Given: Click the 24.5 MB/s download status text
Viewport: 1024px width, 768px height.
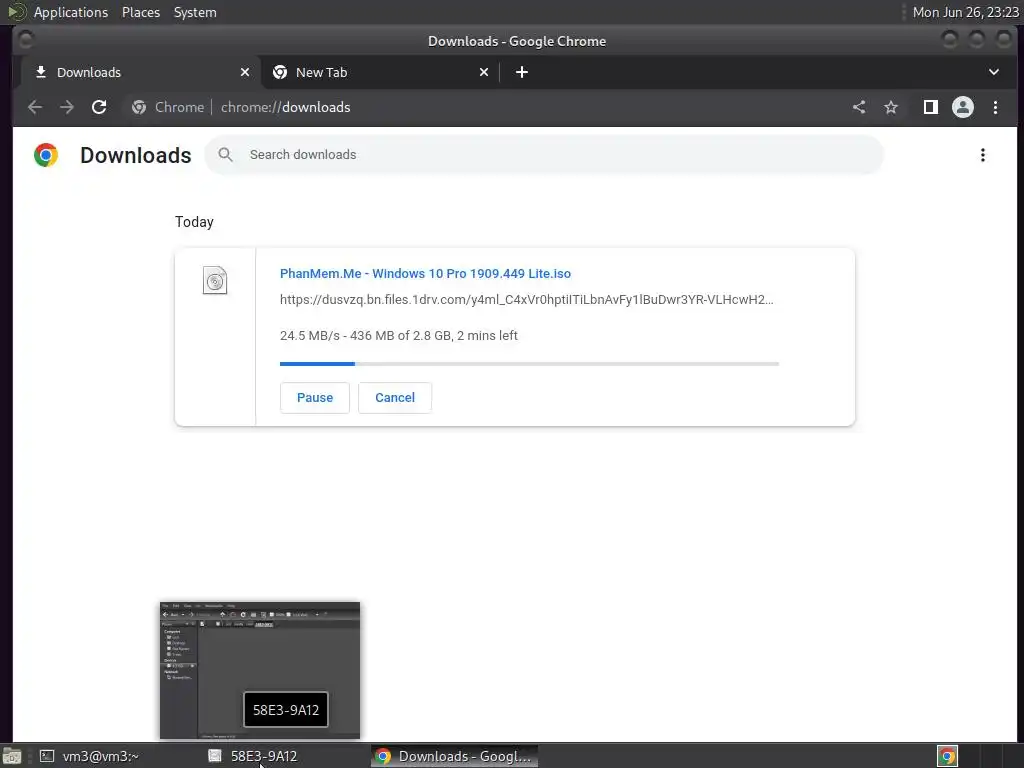Looking at the screenshot, I should click(x=398, y=336).
